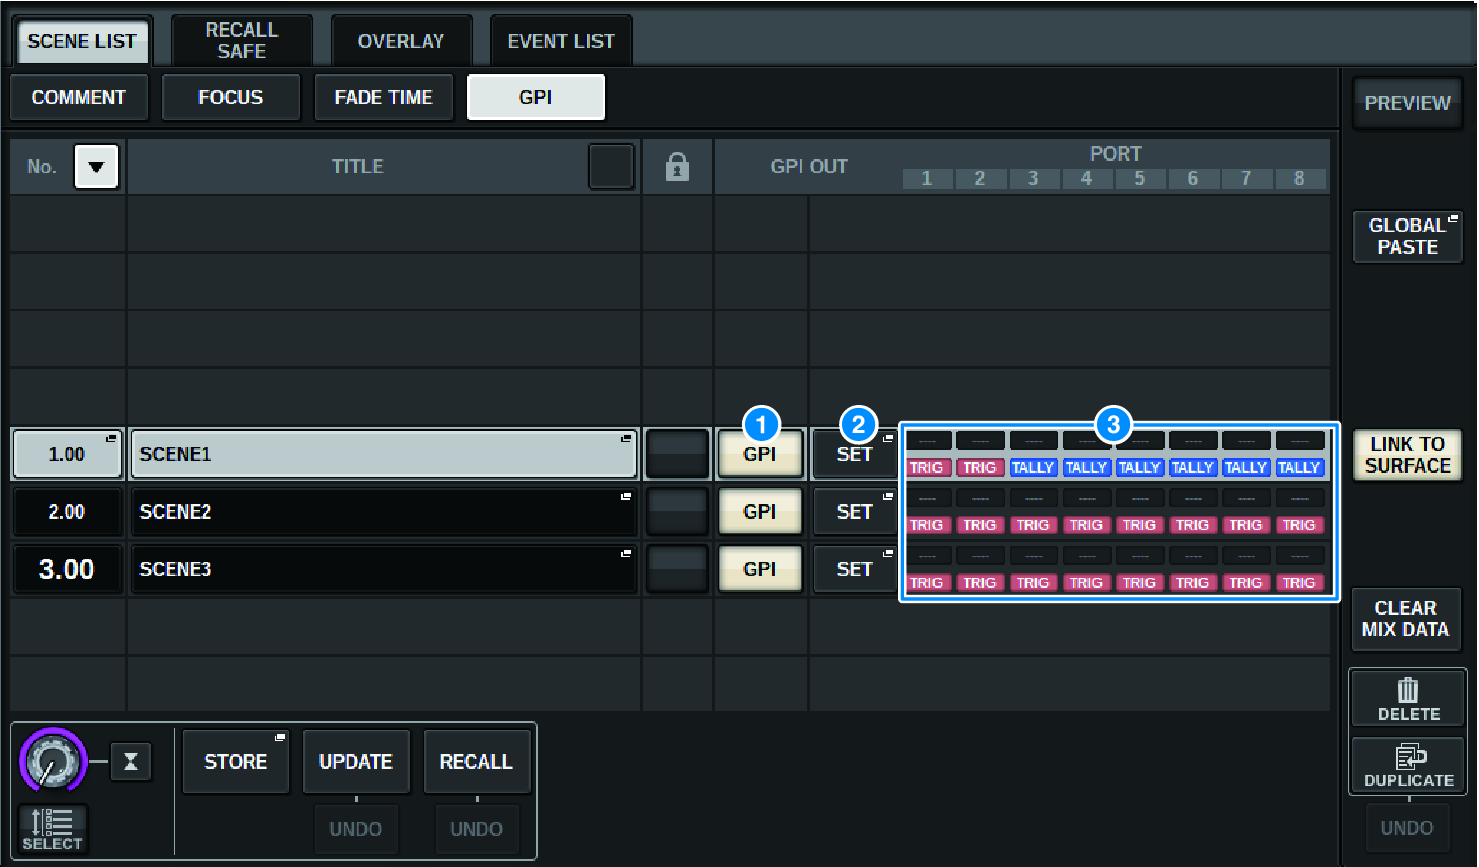Toggle the GPI button for SCENE2
This screenshot has height=867, width=1479.
pos(760,512)
